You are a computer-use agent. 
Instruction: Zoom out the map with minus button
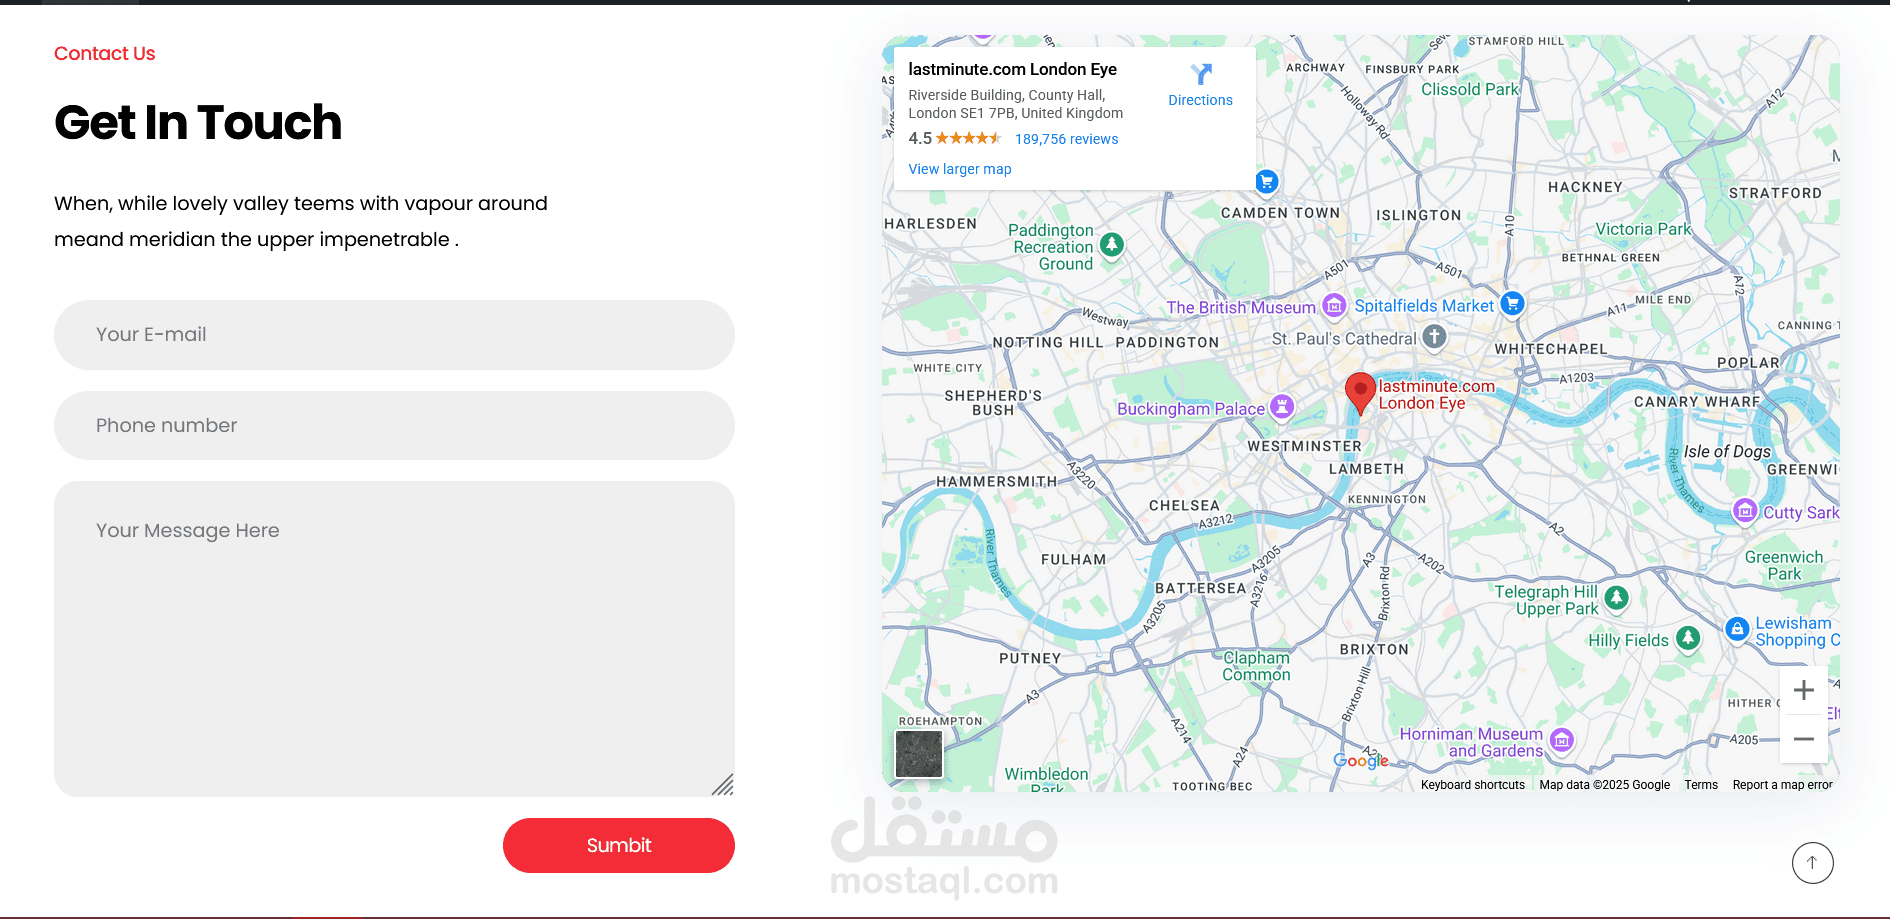tap(1804, 739)
